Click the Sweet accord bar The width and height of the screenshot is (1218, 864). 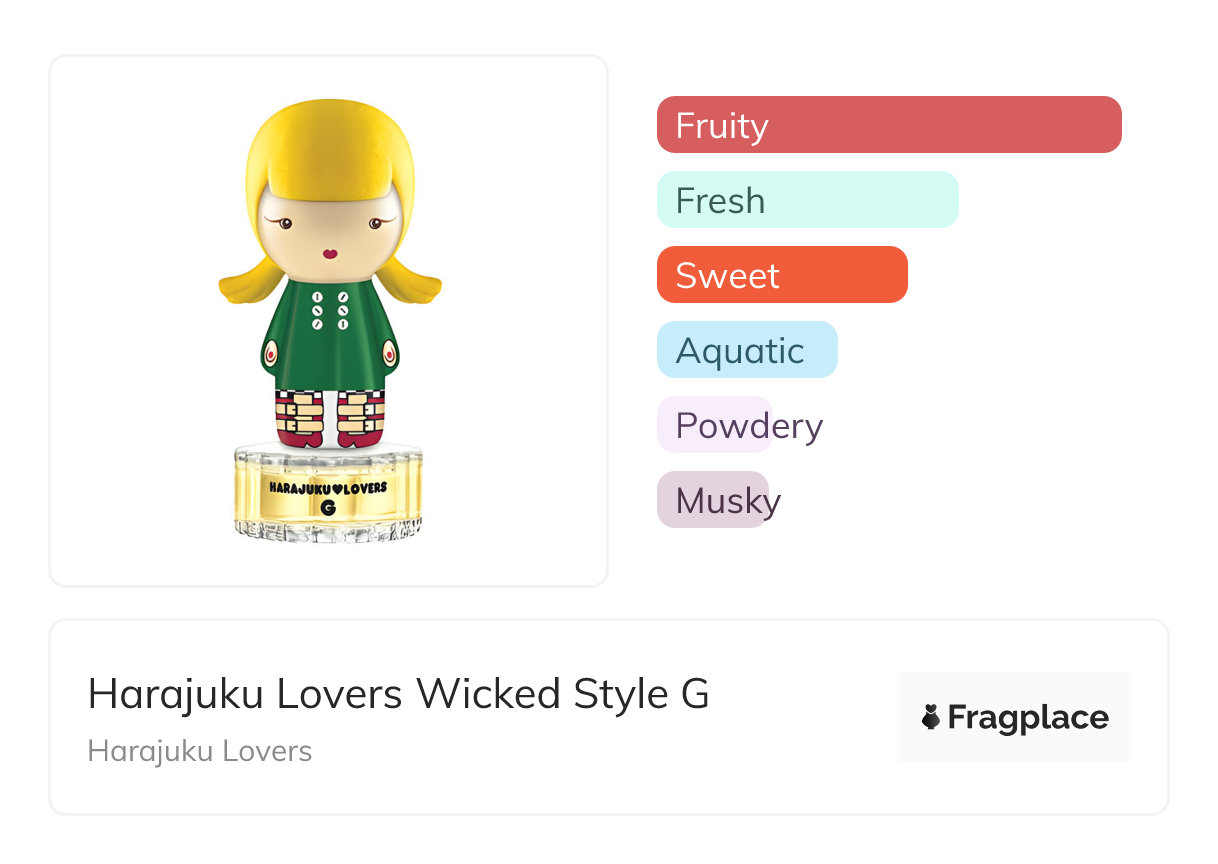(x=781, y=275)
